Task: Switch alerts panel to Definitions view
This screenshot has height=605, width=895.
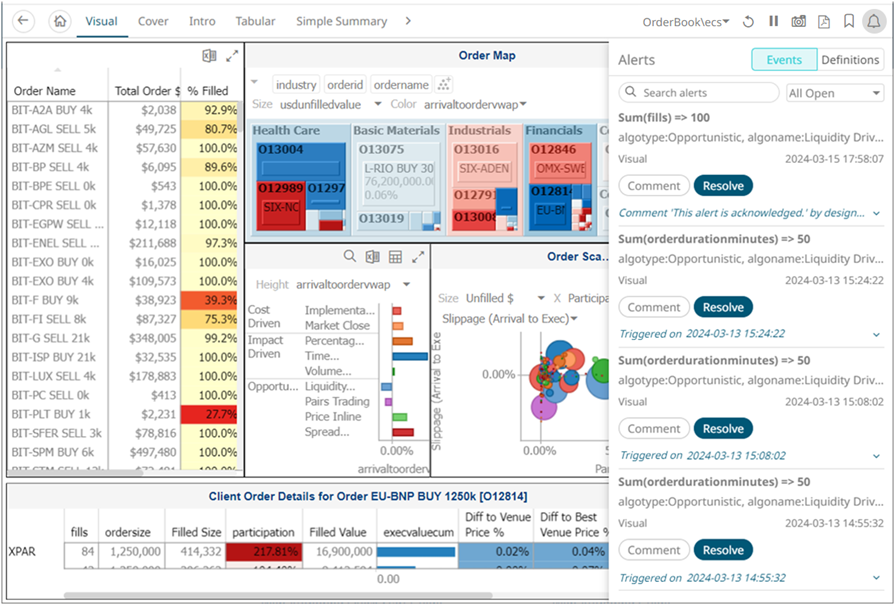Action: [850, 59]
